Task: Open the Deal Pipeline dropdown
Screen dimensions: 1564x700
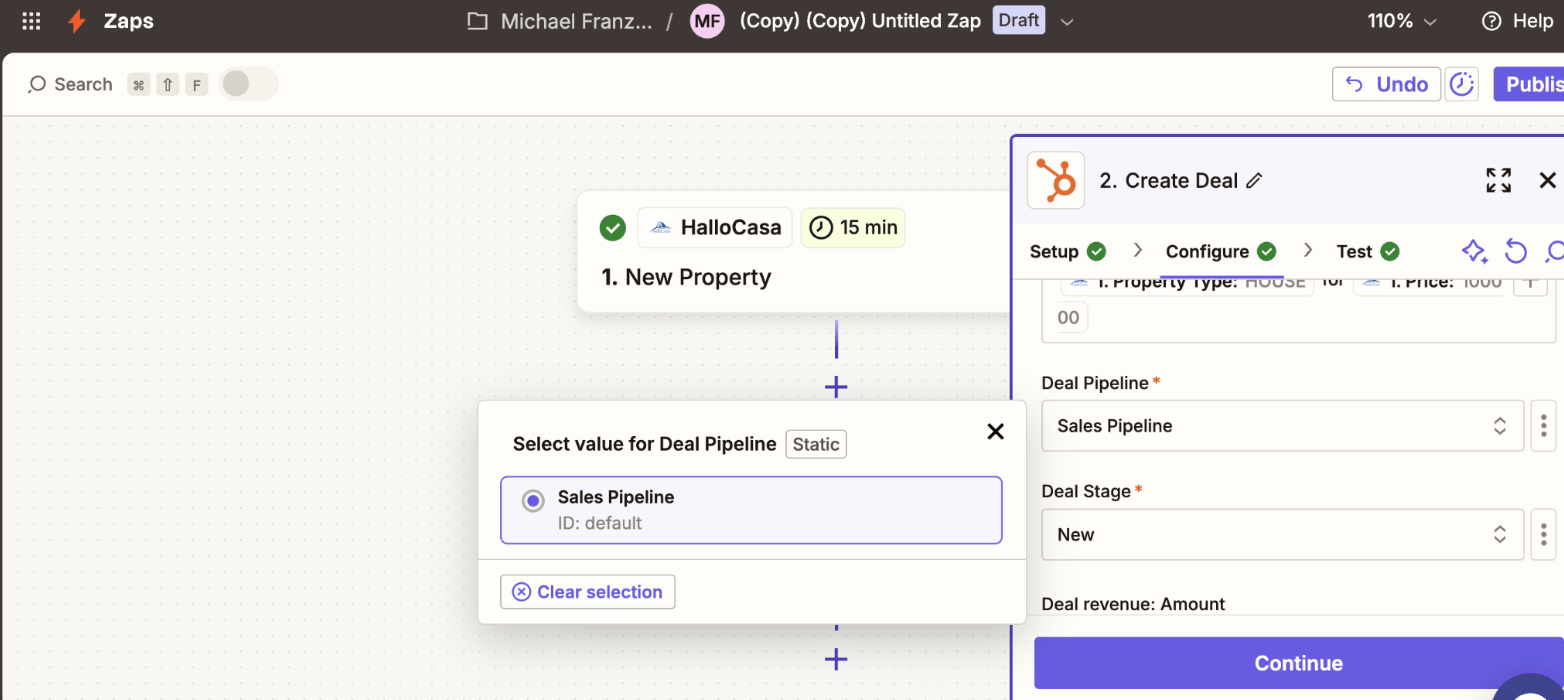Action: click(x=1282, y=426)
